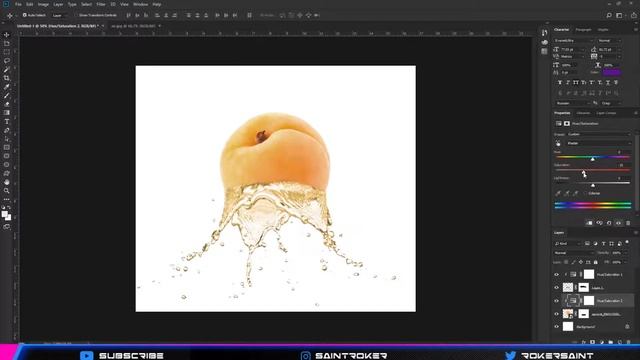Delete adjustment using Properties trash icon
This screenshot has width=640, height=360.
[628, 223]
